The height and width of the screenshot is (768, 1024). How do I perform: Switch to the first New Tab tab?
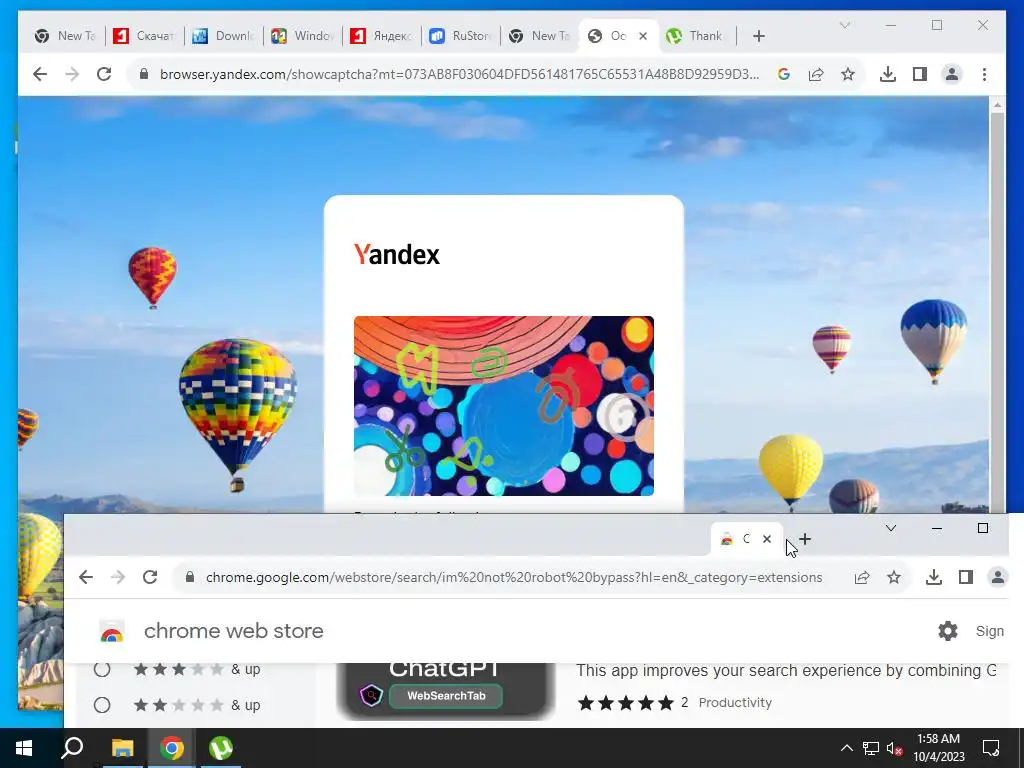coord(65,37)
